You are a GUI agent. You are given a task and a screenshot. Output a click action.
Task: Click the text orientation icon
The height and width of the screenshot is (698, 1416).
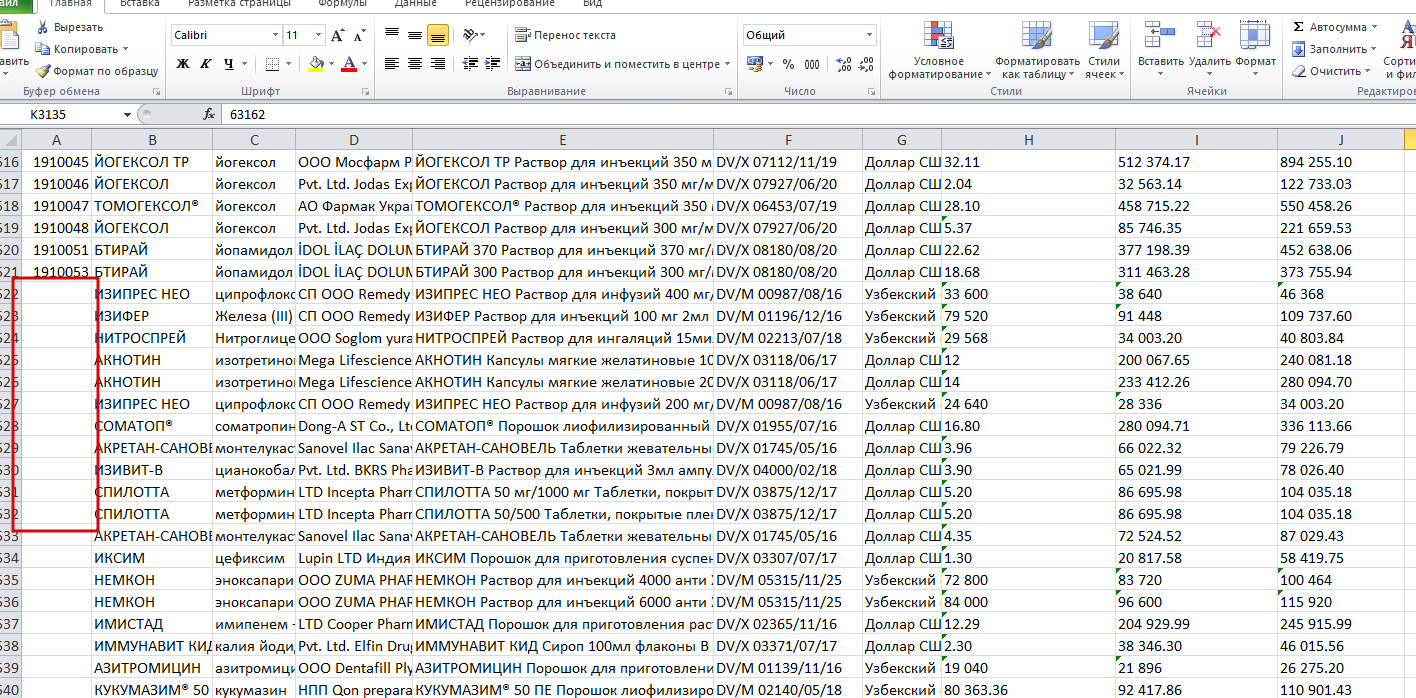pos(471,36)
